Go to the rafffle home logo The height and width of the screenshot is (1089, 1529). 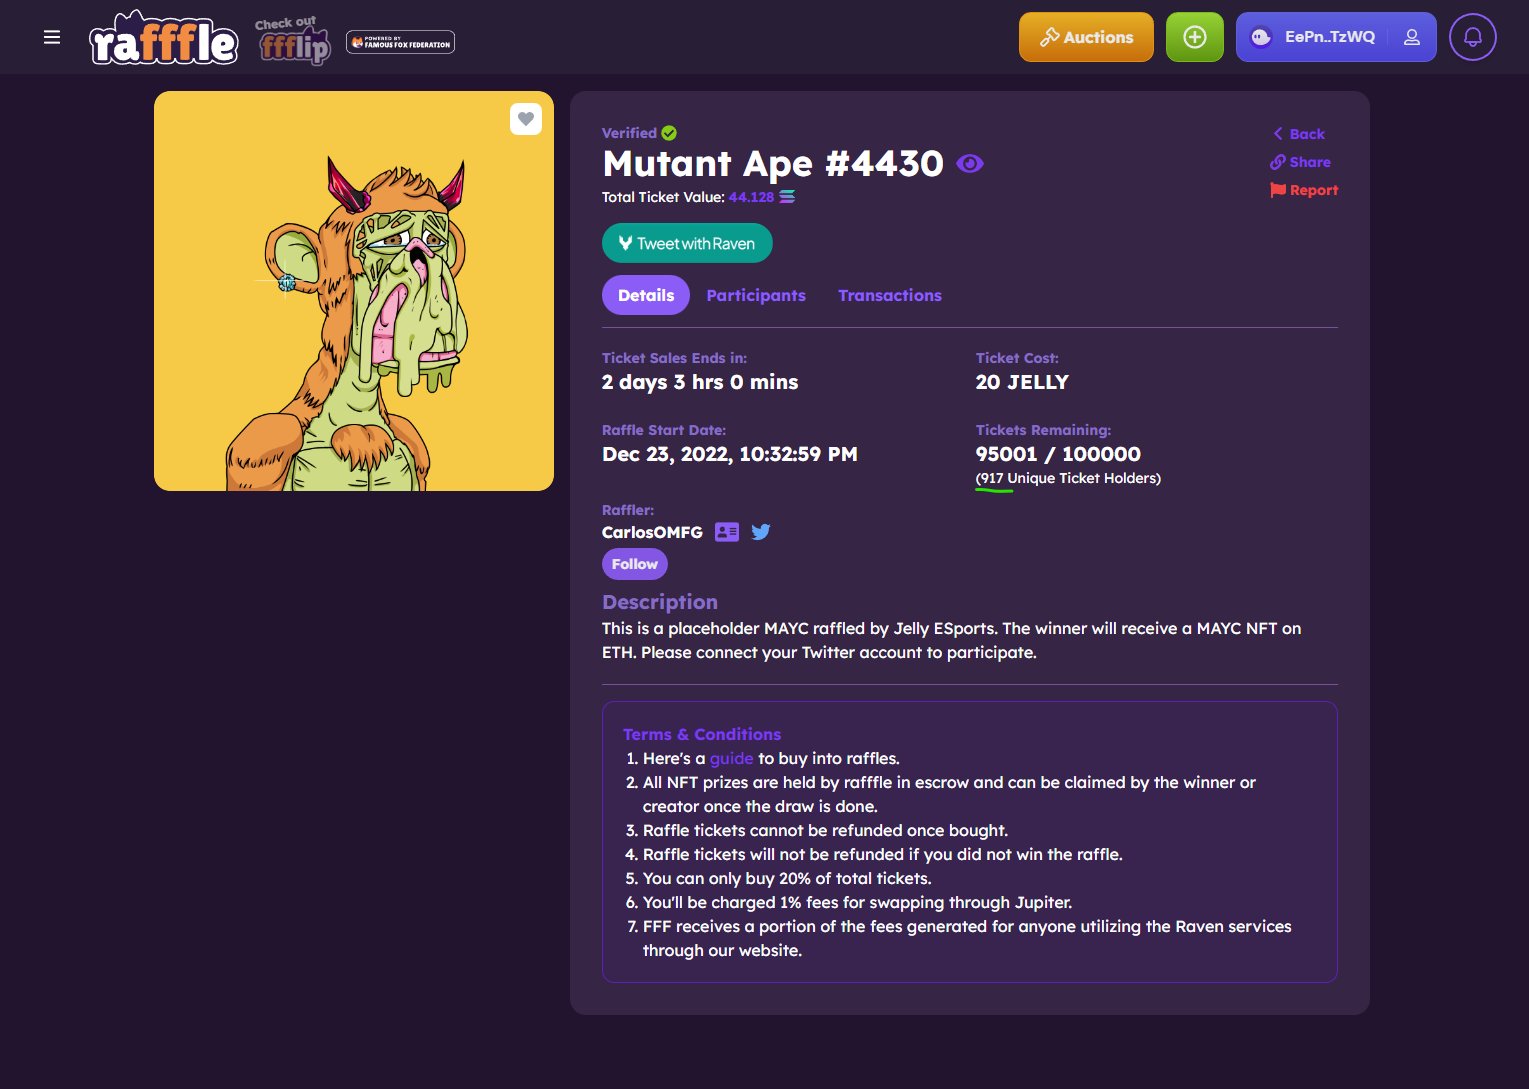(163, 38)
